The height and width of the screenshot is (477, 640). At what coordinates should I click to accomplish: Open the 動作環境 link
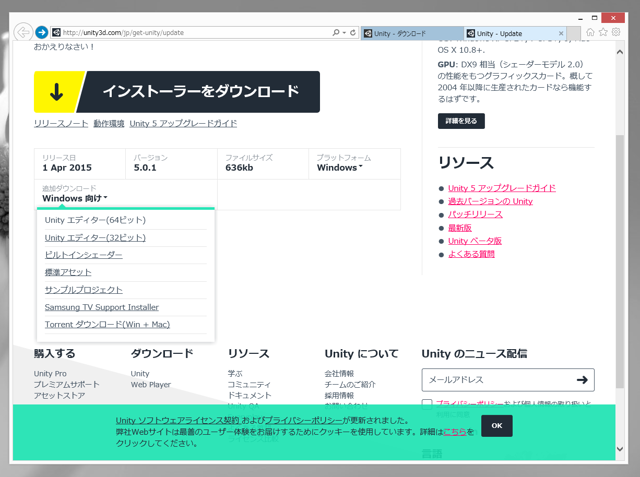coord(109,124)
